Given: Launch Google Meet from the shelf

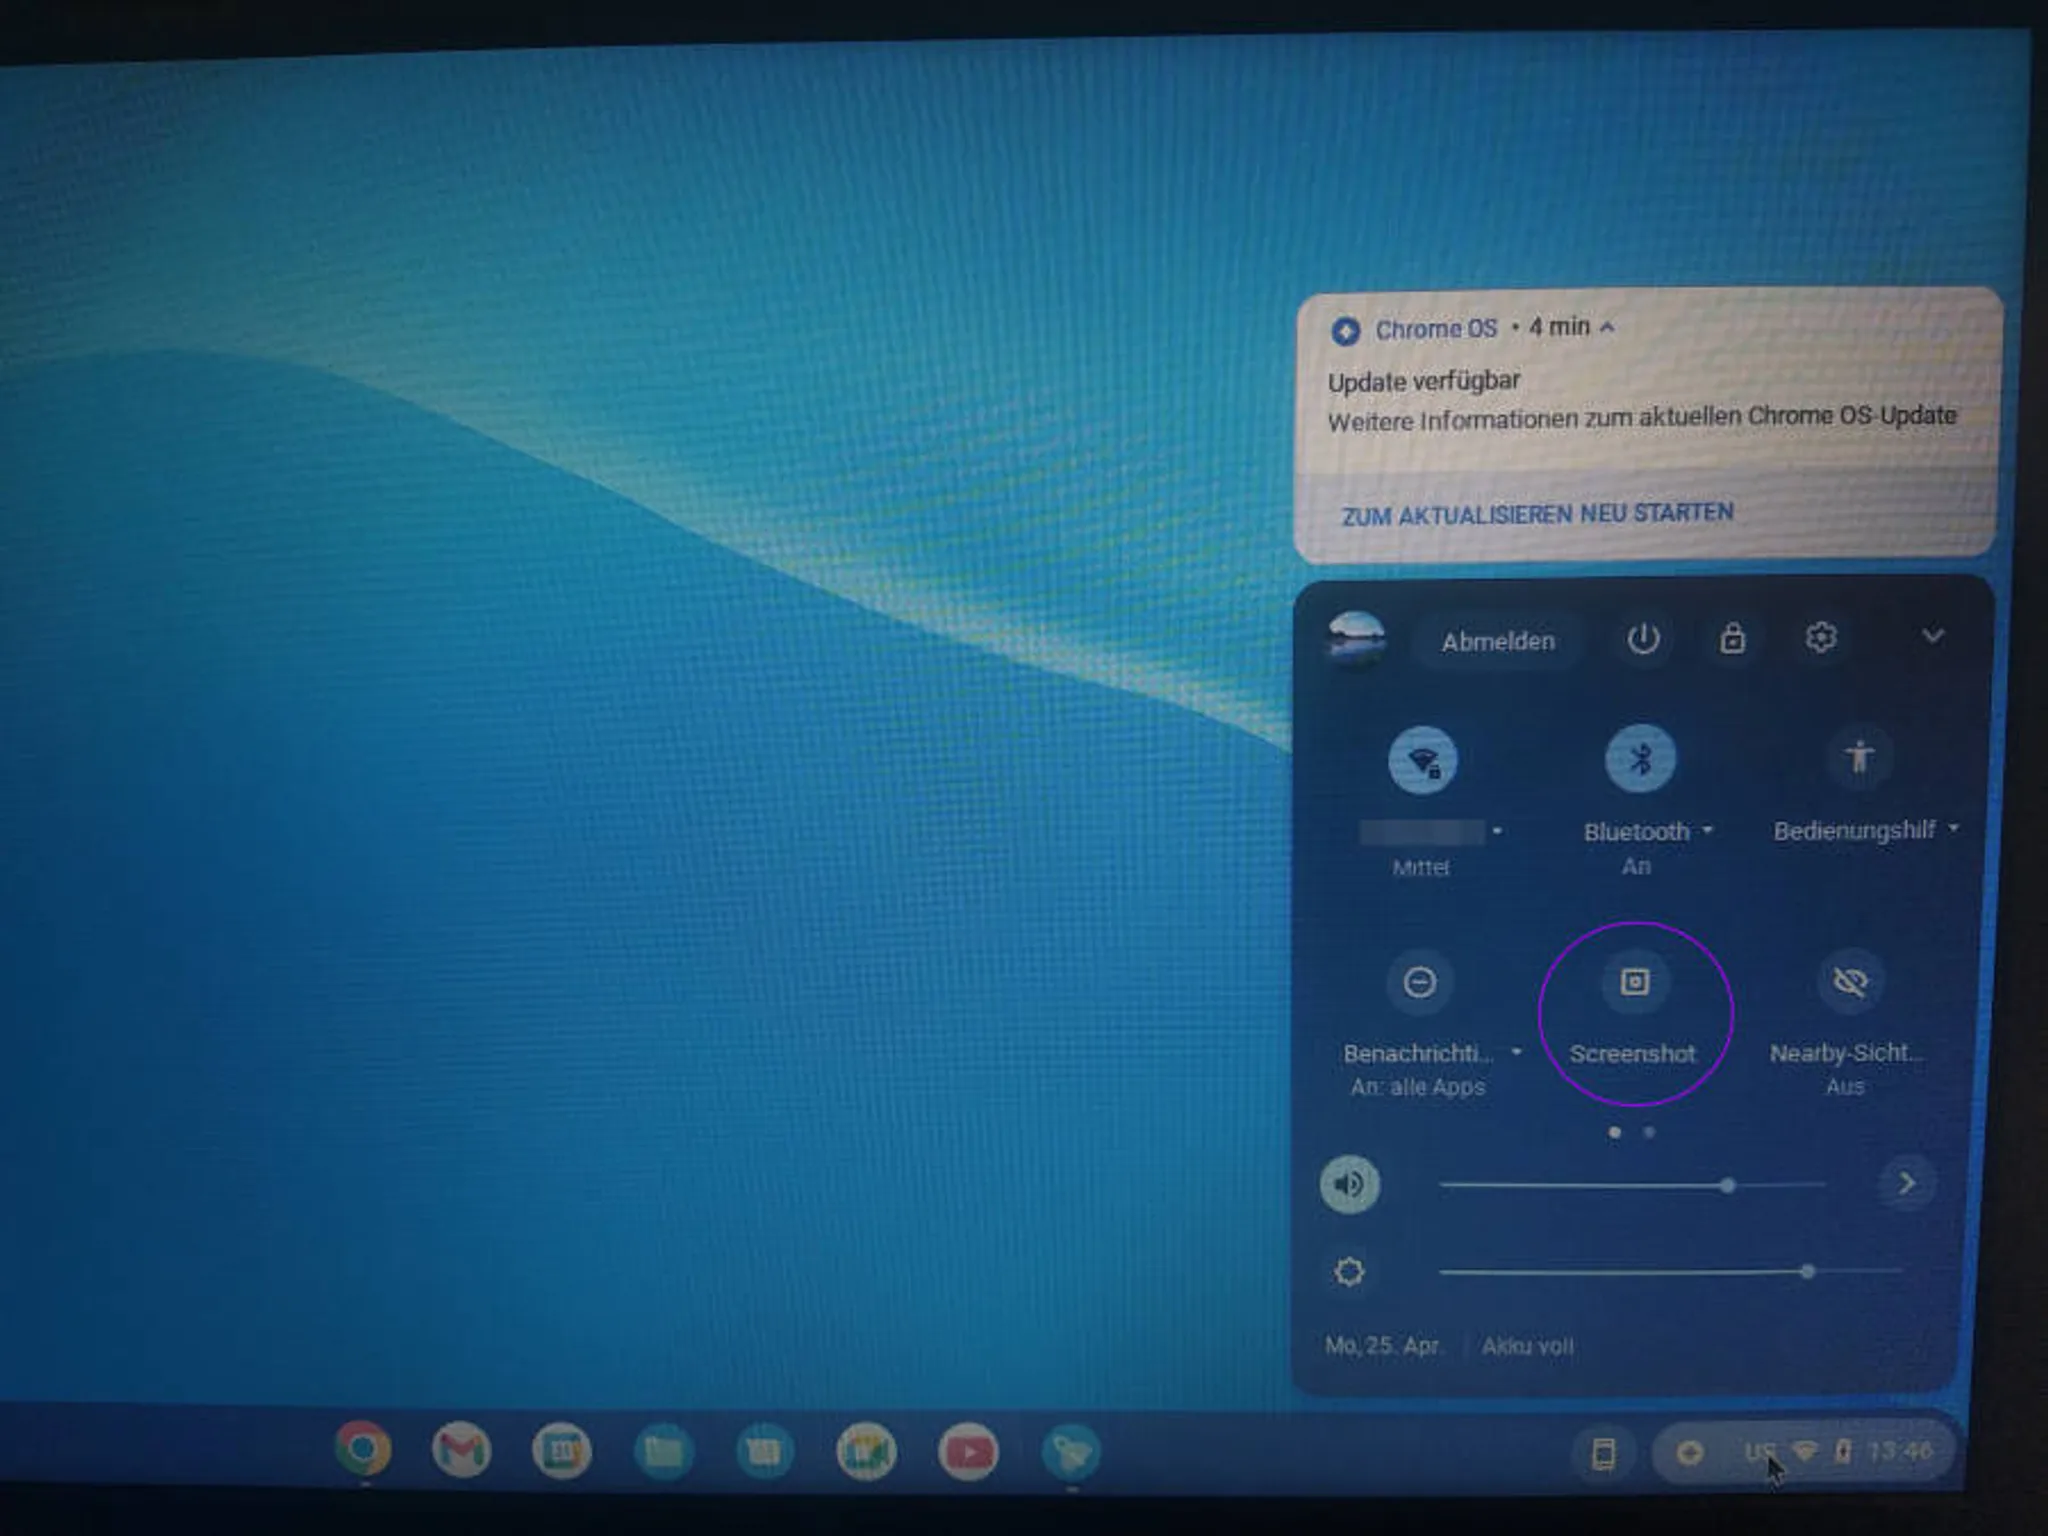Looking at the screenshot, I should coord(866,1451).
